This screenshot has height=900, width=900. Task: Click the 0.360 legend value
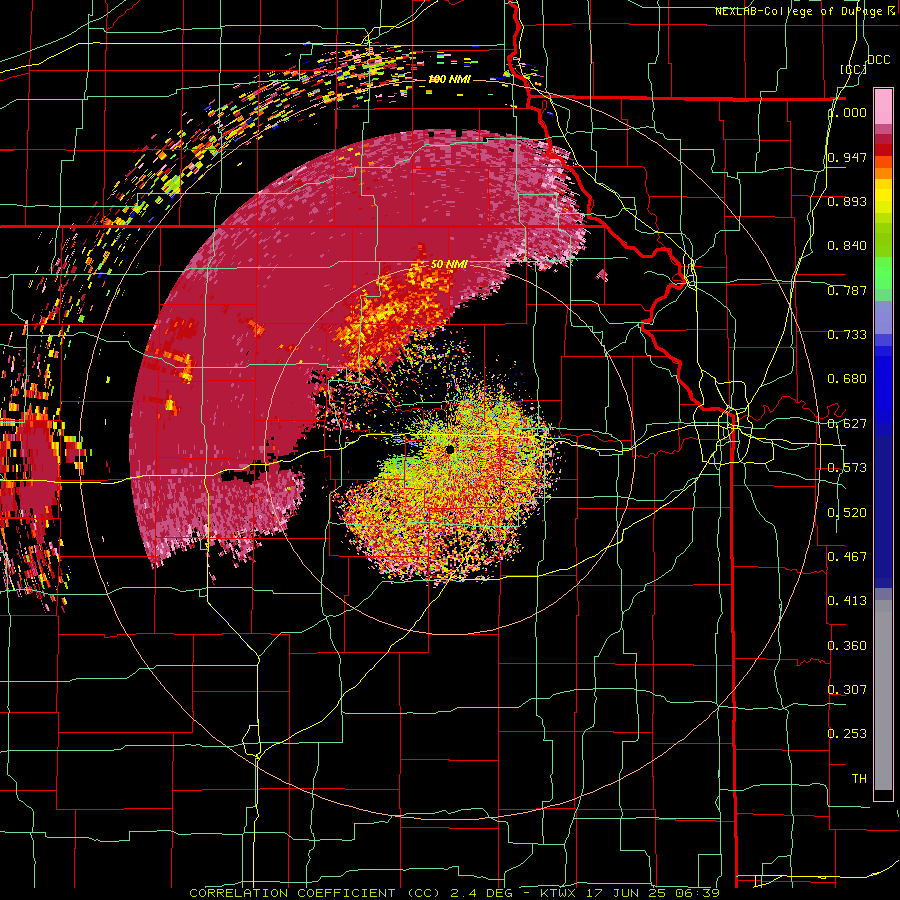(847, 646)
